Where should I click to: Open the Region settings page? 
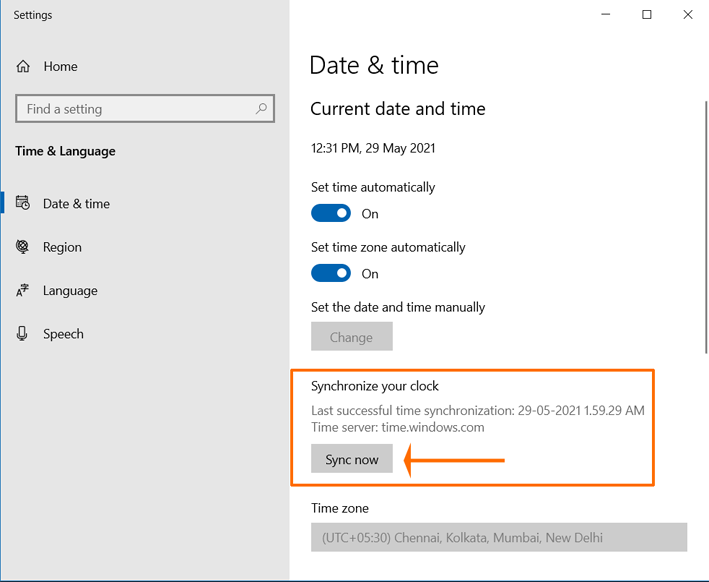click(x=62, y=247)
